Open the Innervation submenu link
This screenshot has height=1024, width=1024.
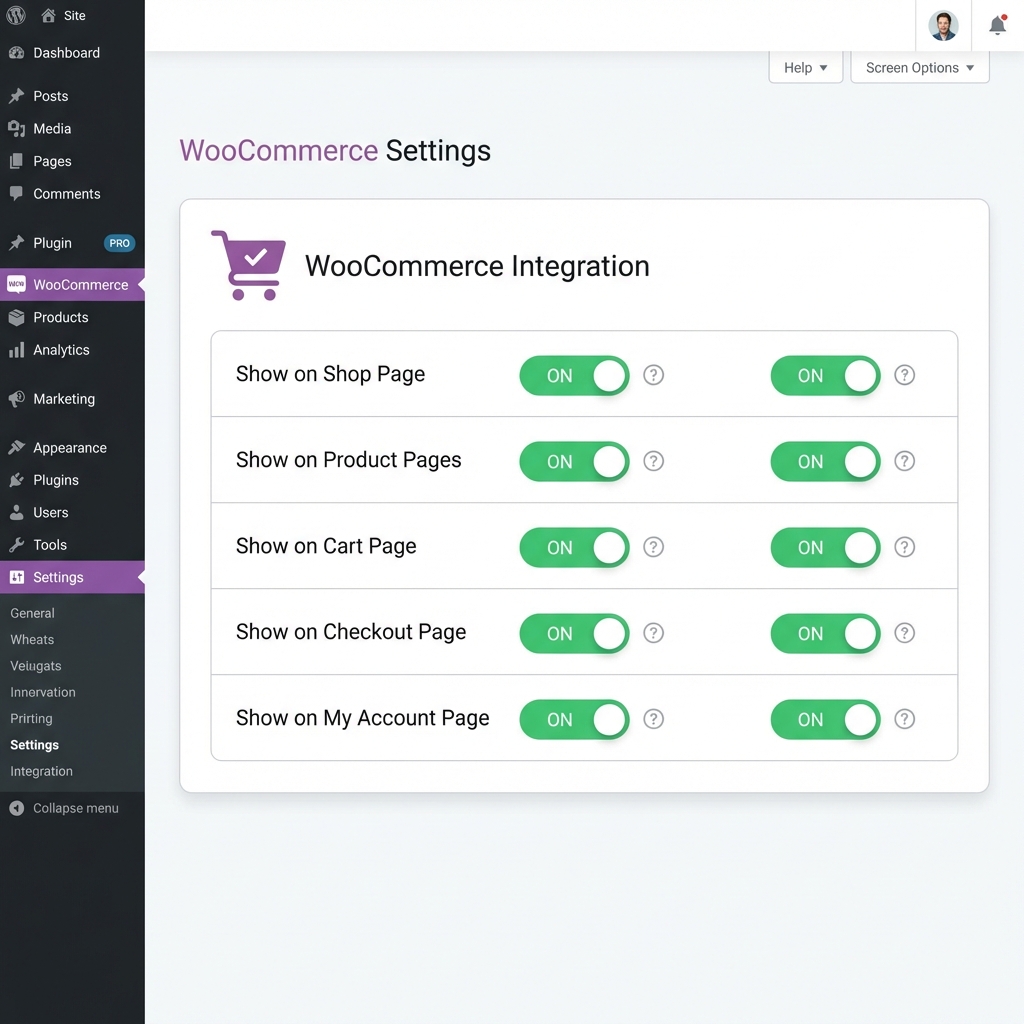coord(43,692)
